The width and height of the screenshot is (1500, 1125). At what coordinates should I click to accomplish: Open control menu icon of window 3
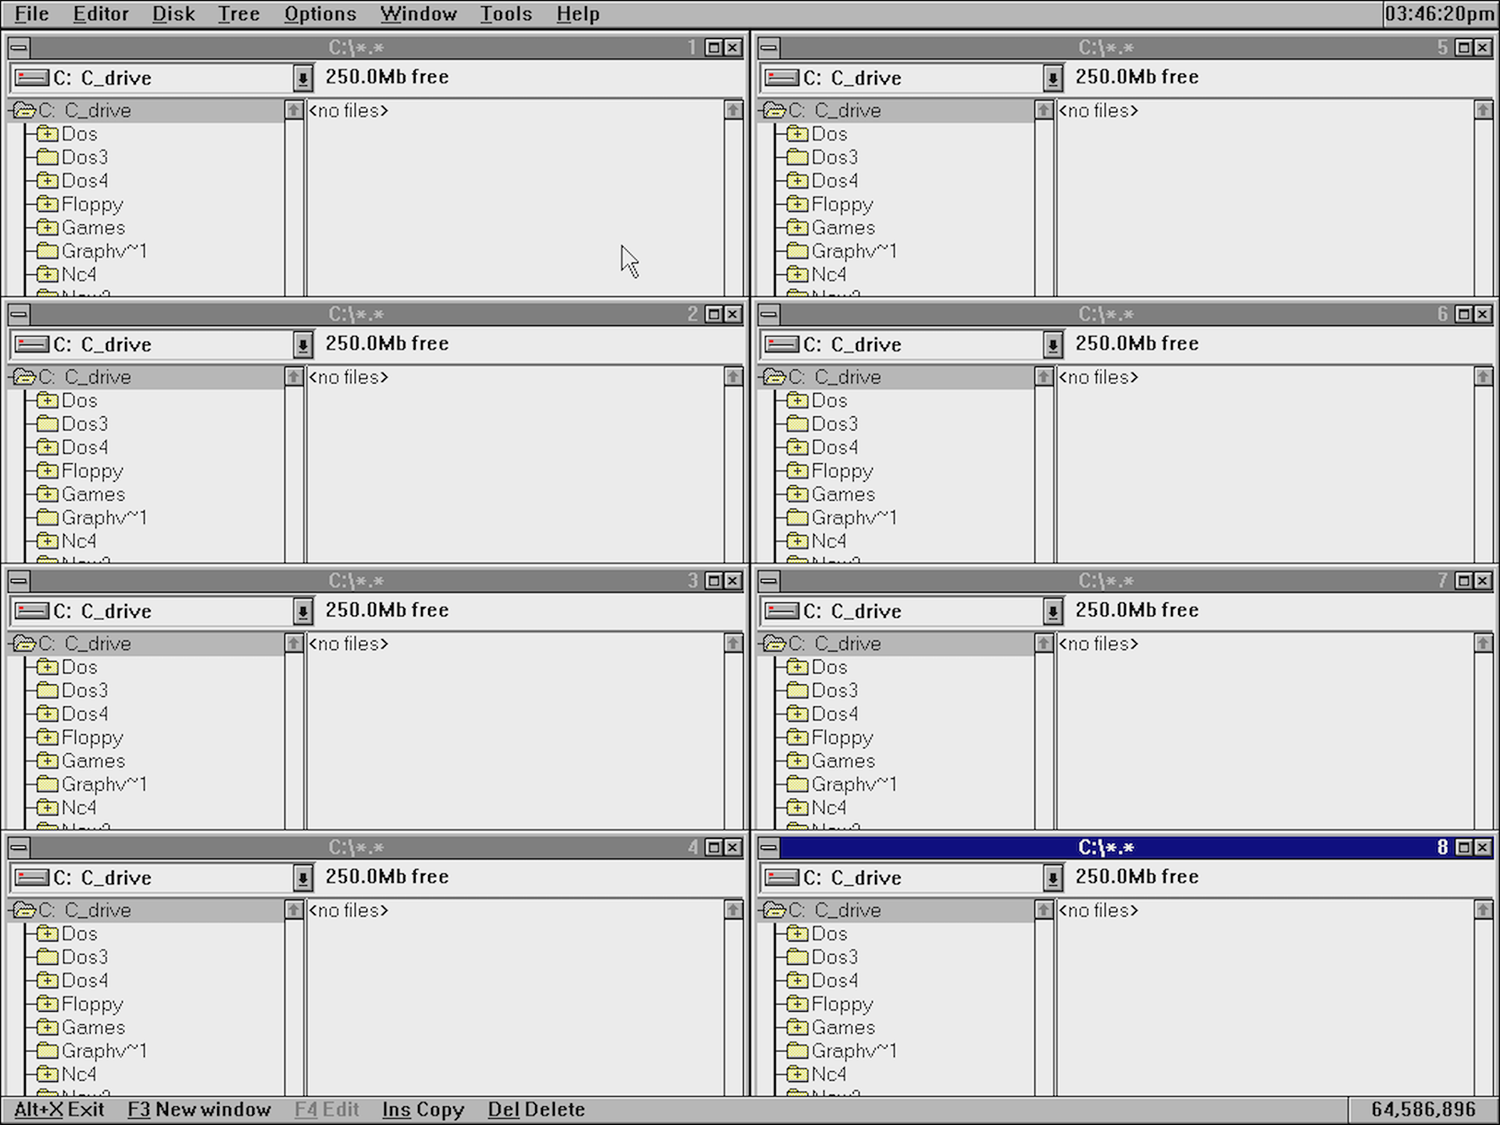[x=19, y=580]
